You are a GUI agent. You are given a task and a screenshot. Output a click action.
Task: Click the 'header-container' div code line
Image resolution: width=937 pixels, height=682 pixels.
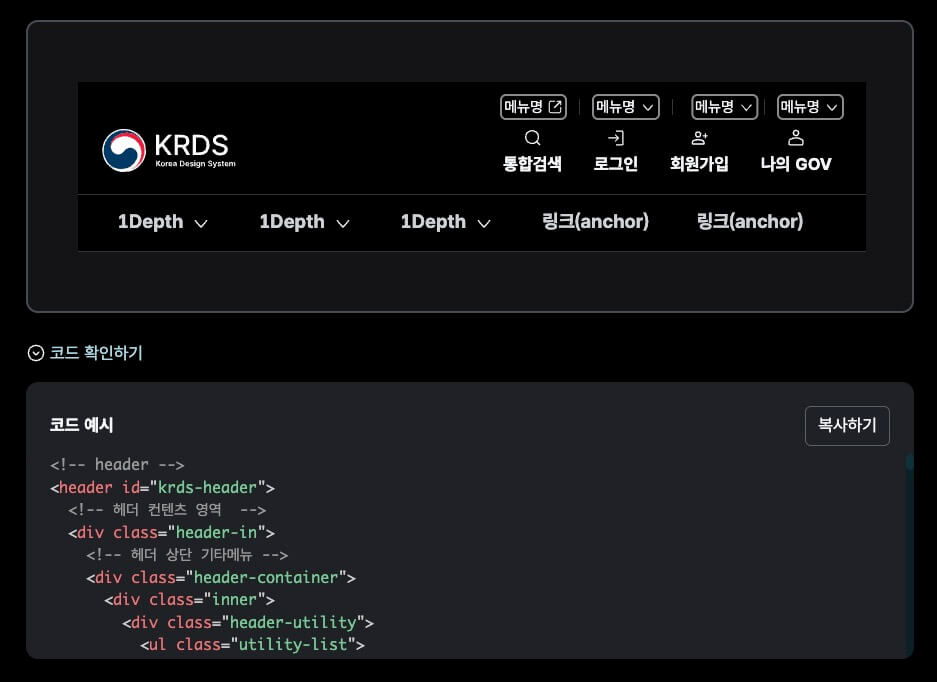click(221, 577)
